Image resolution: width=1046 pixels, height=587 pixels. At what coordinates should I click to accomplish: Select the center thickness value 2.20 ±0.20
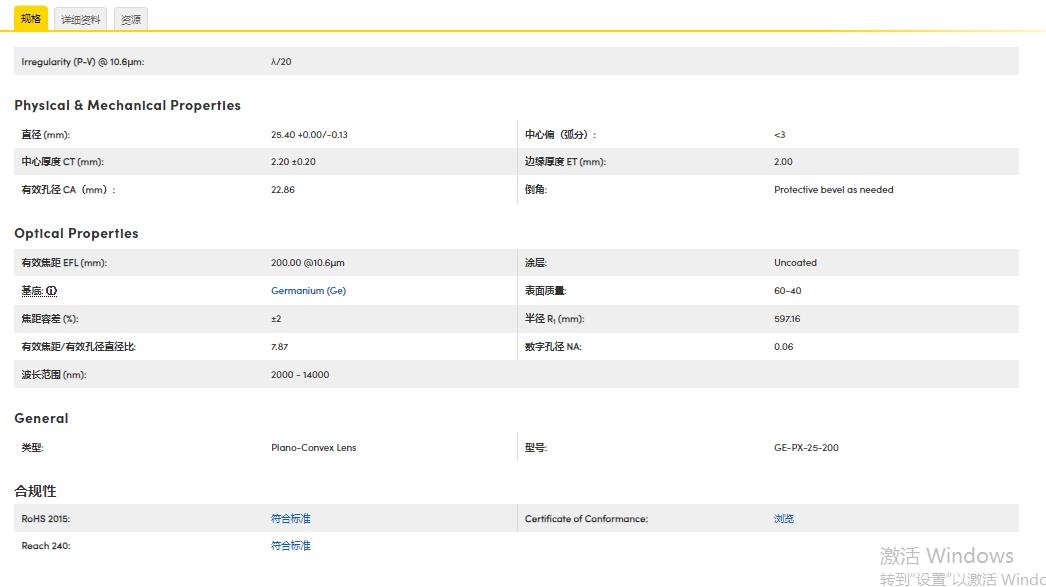[x=294, y=162]
